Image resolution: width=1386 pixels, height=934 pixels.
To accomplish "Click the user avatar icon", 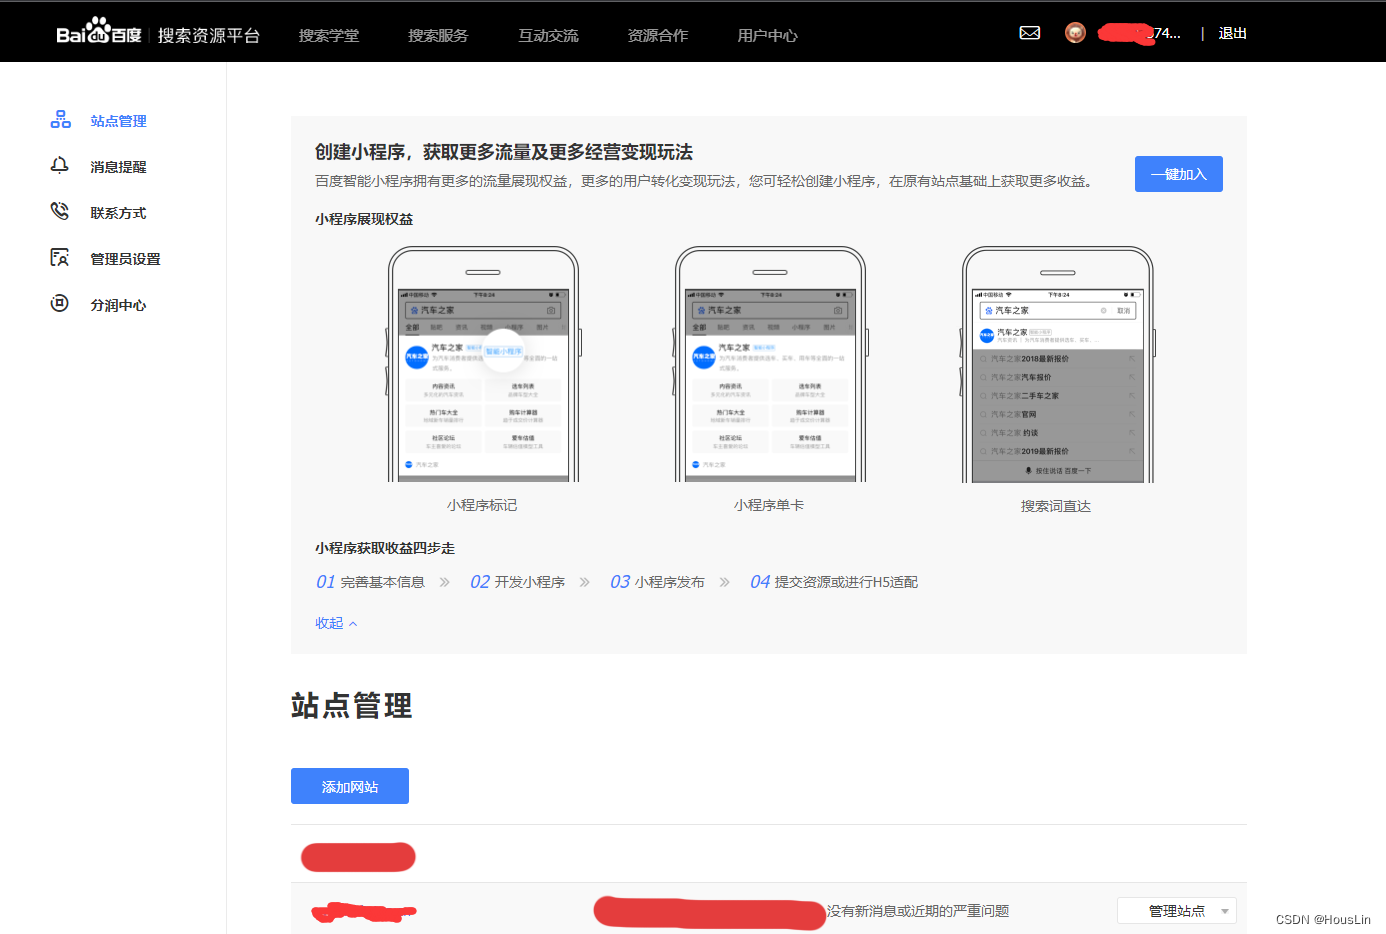I will pos(1074,32).
